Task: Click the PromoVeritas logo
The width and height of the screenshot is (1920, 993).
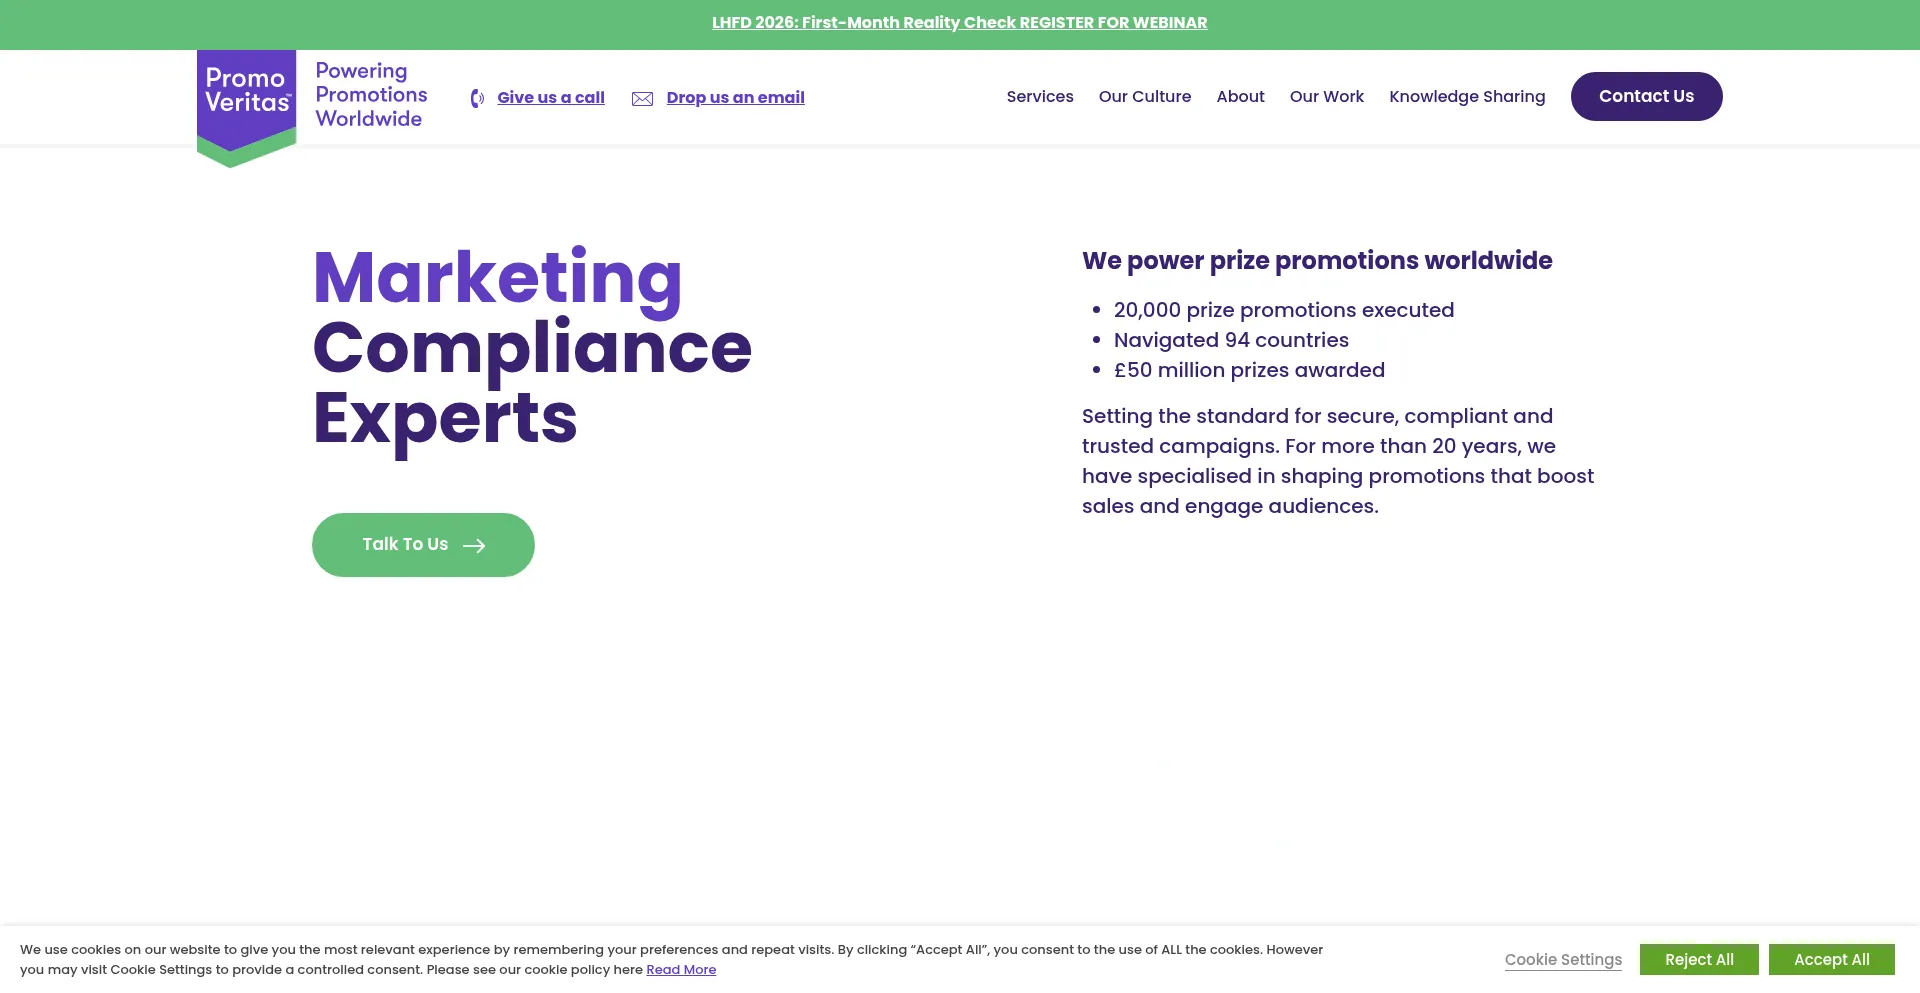Action: coord(246,97)
